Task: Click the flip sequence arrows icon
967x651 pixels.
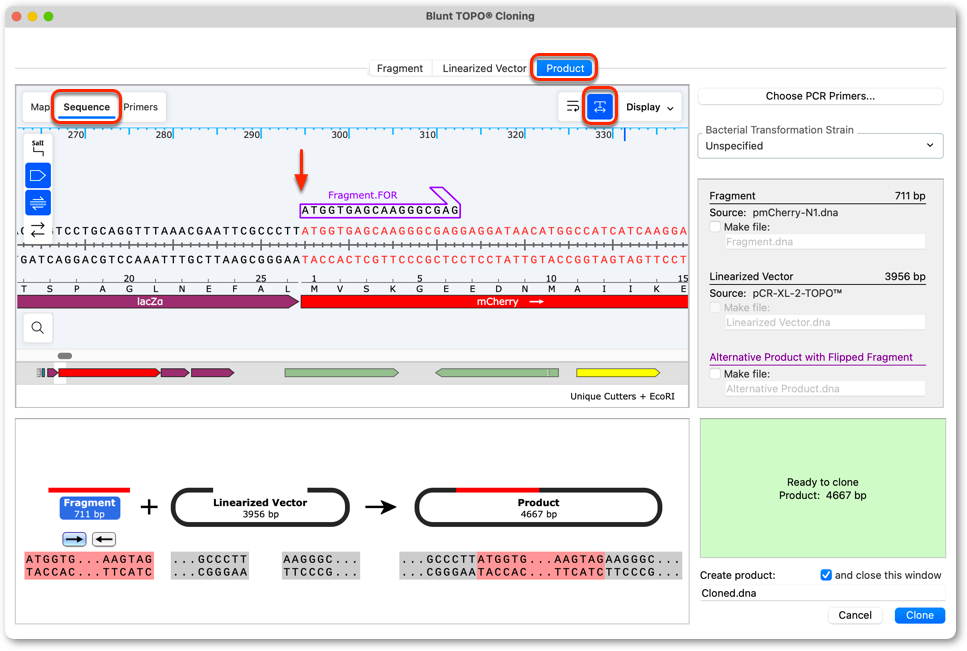Action: click(x=38, y=229)
